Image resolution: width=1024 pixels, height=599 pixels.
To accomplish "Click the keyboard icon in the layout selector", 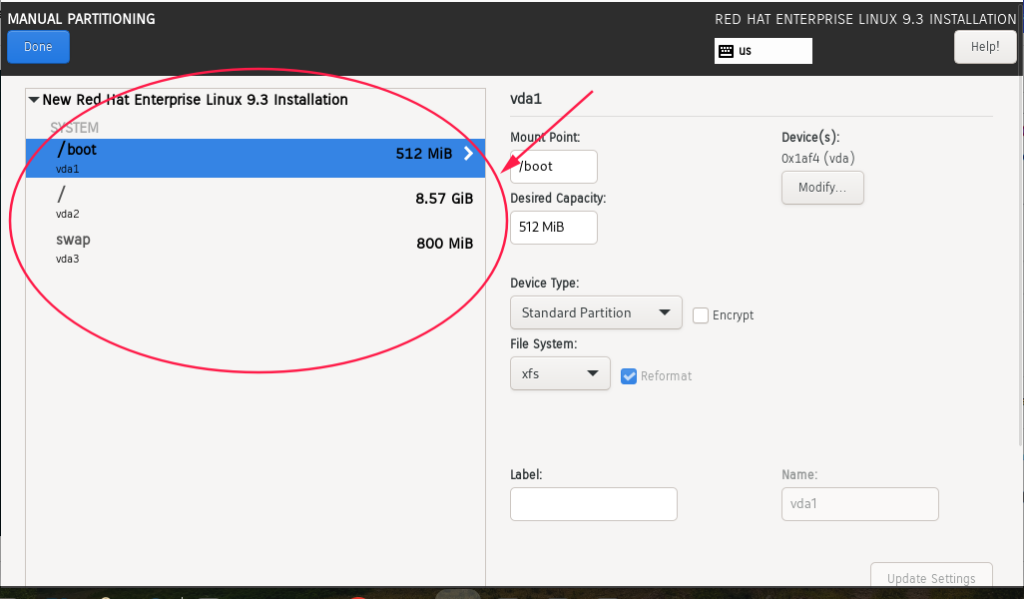I will pyautogui.click(x=726, y=50).
